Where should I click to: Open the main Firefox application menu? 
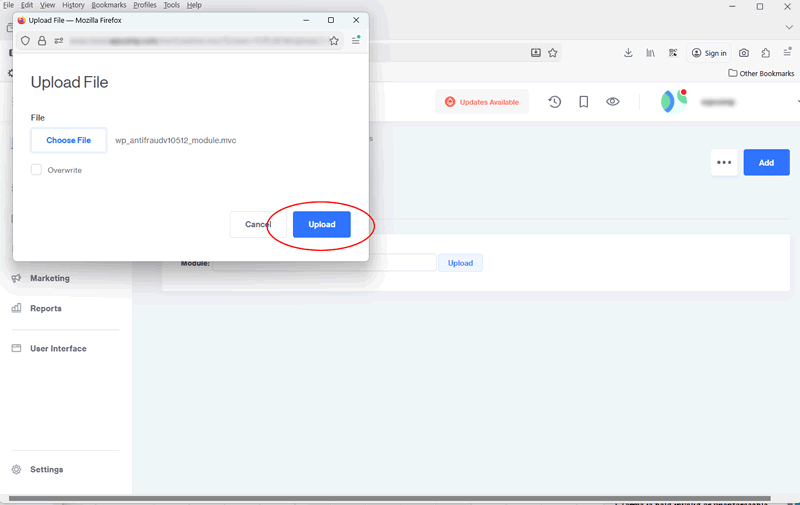(787, 52)
